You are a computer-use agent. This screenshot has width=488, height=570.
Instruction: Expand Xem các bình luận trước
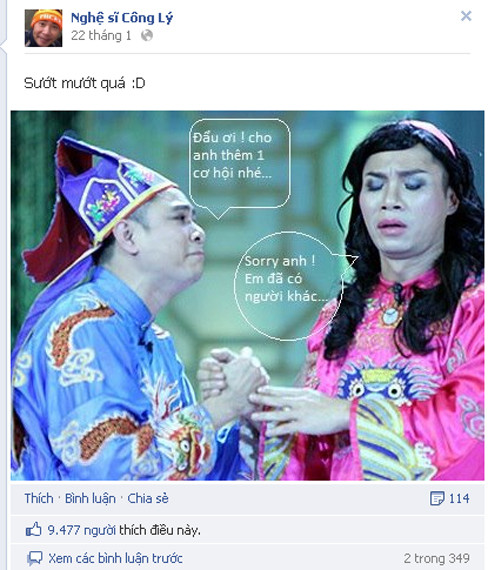click(116, 558)
